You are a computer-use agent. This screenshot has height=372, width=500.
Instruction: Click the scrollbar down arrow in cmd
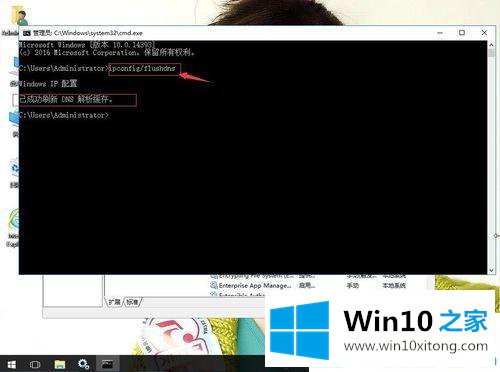coord(491,270)
